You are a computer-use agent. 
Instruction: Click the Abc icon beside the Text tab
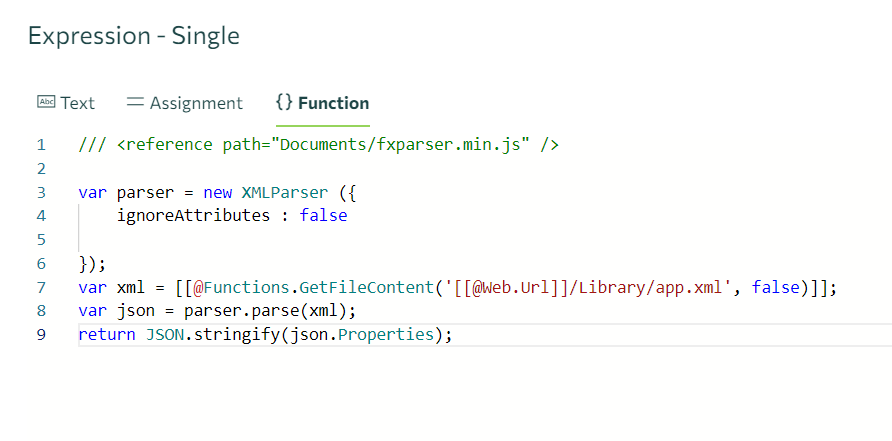(x=45, y=102)
